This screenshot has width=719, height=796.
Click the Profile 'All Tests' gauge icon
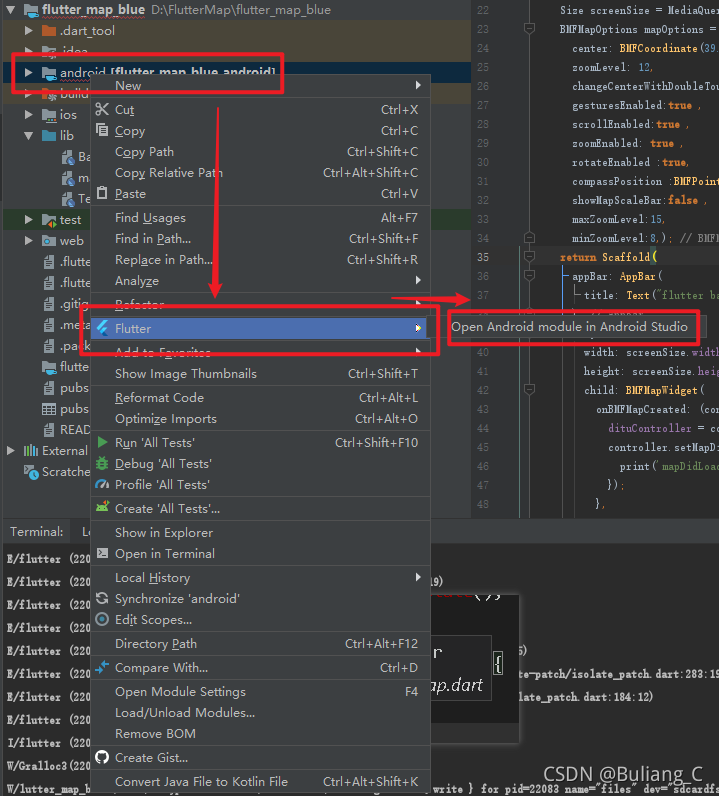point(102,484)
